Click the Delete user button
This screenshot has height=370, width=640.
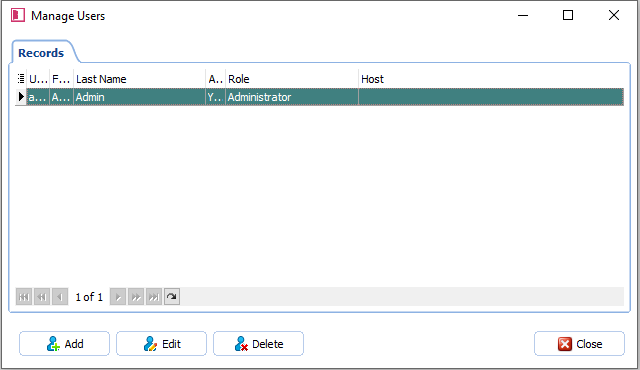(258, 343)
